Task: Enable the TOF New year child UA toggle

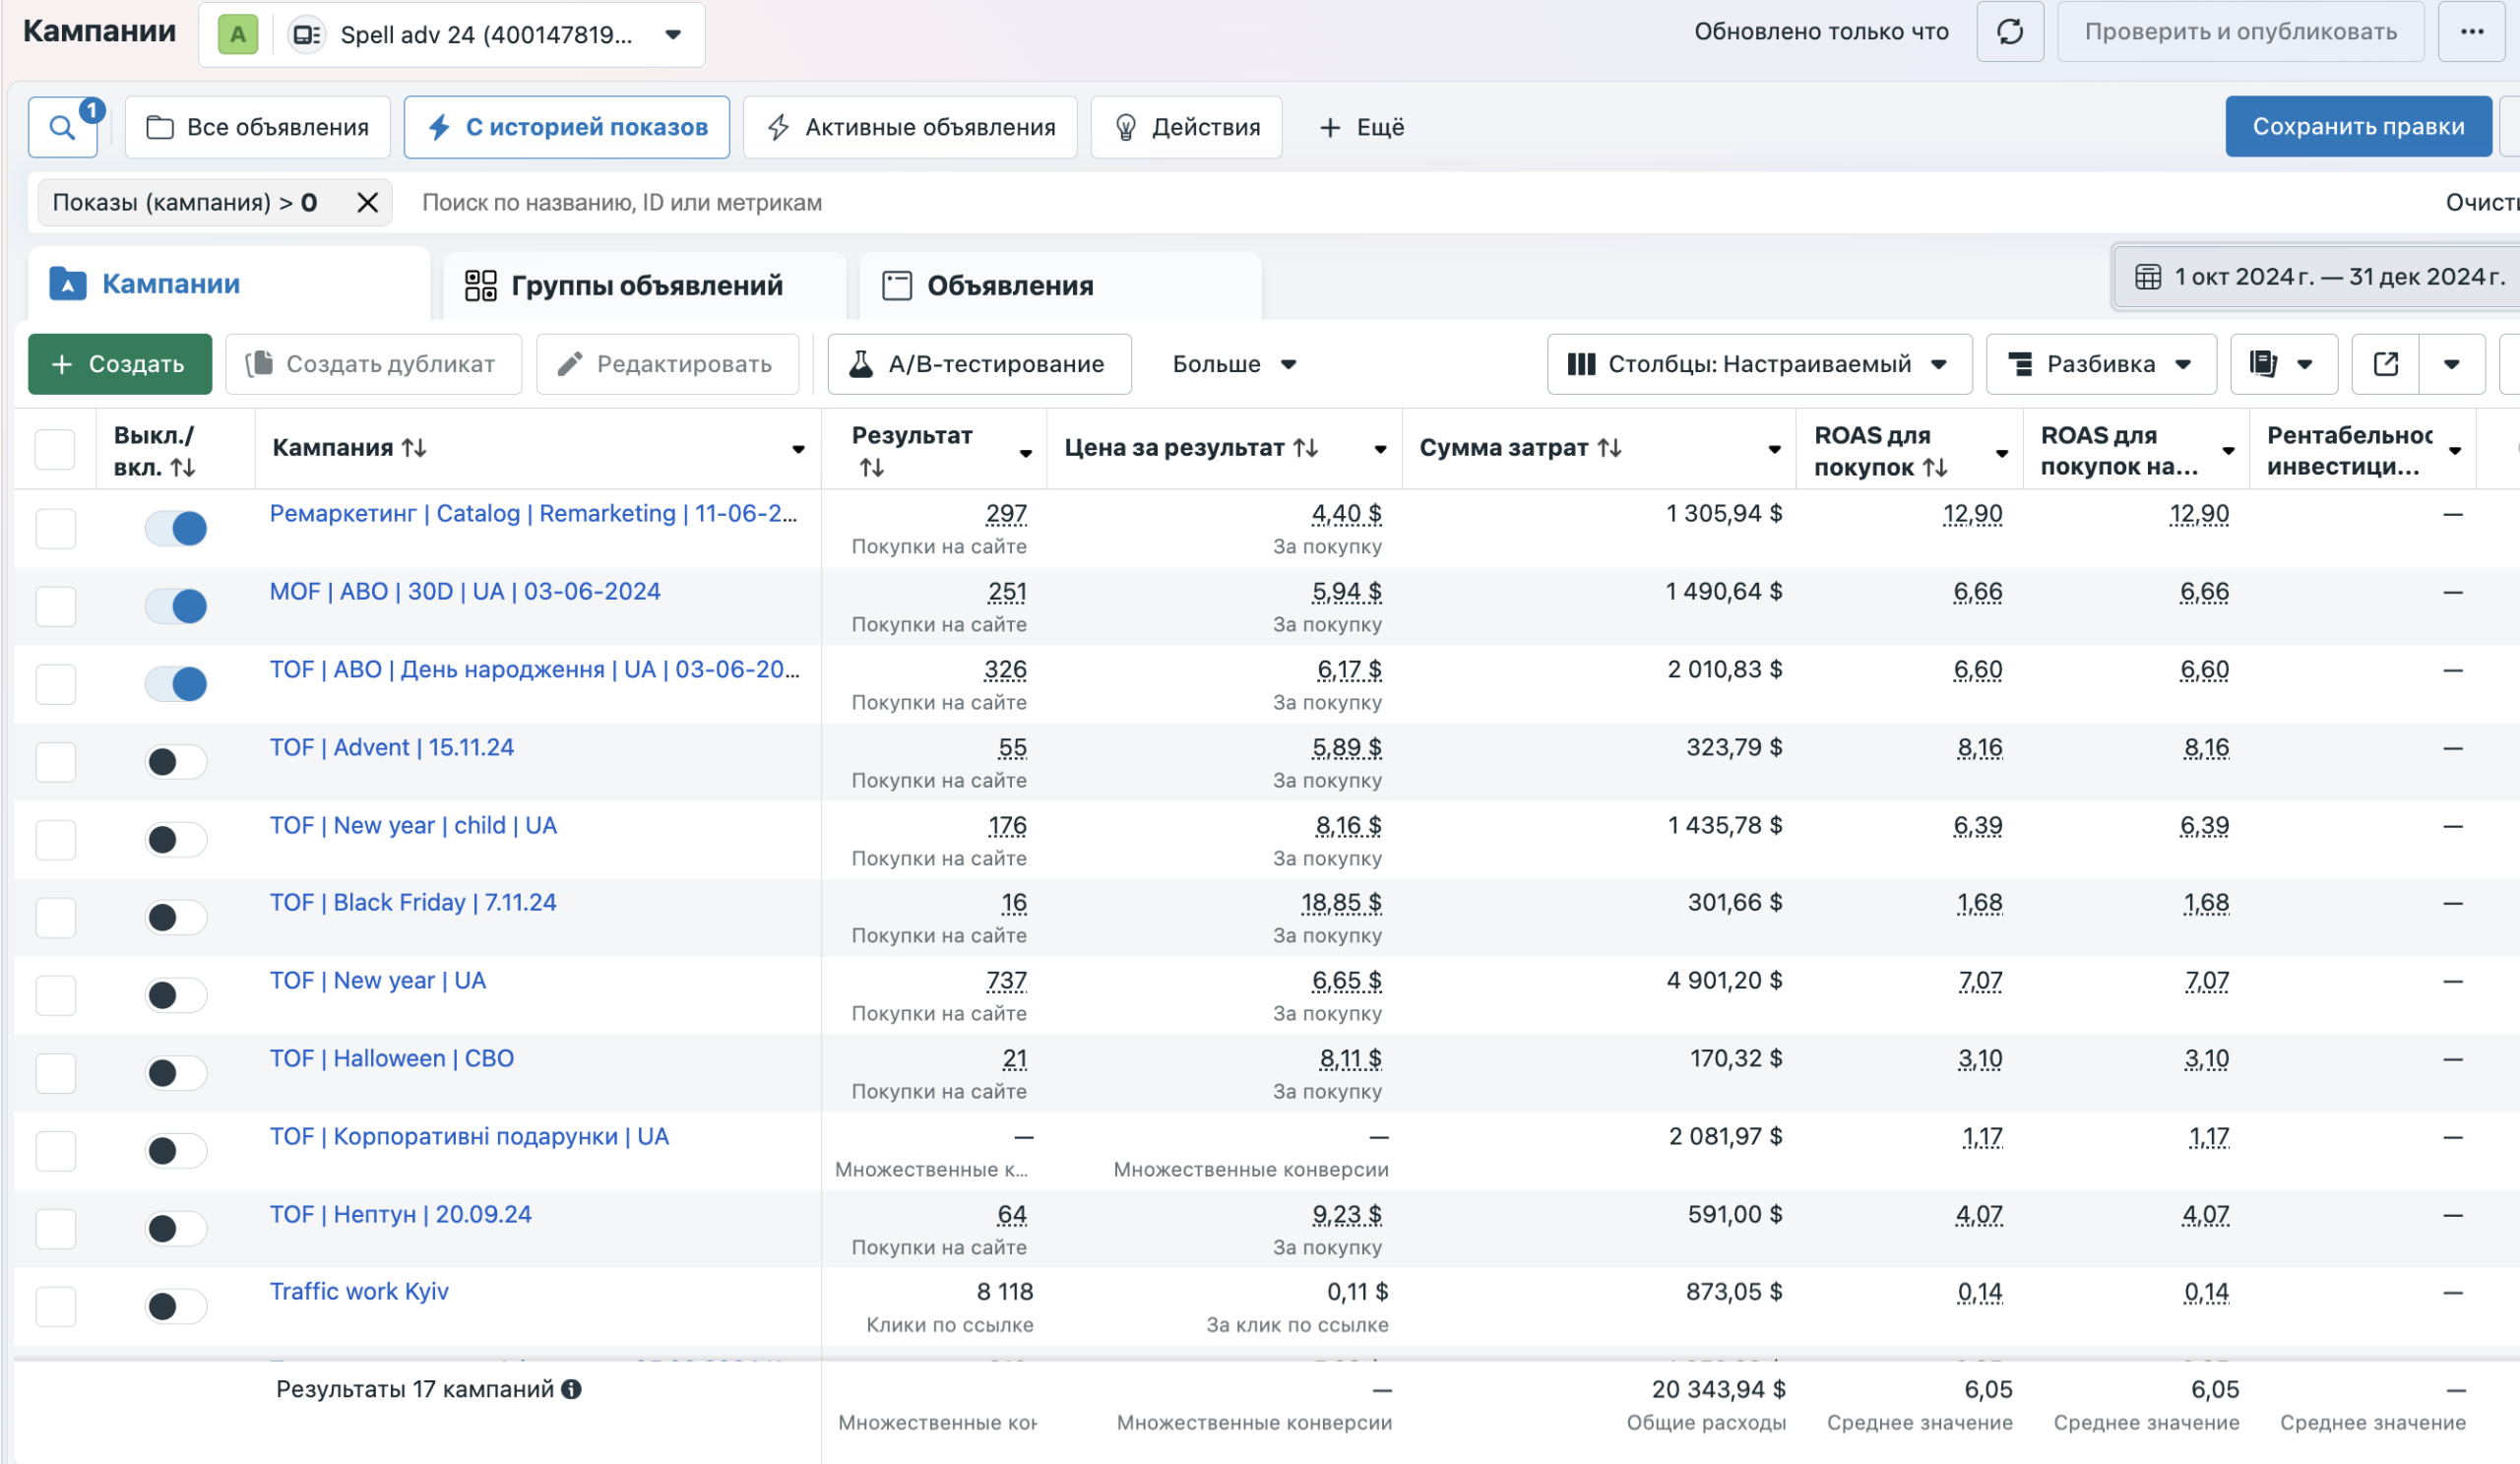Action: click(176, 840)
